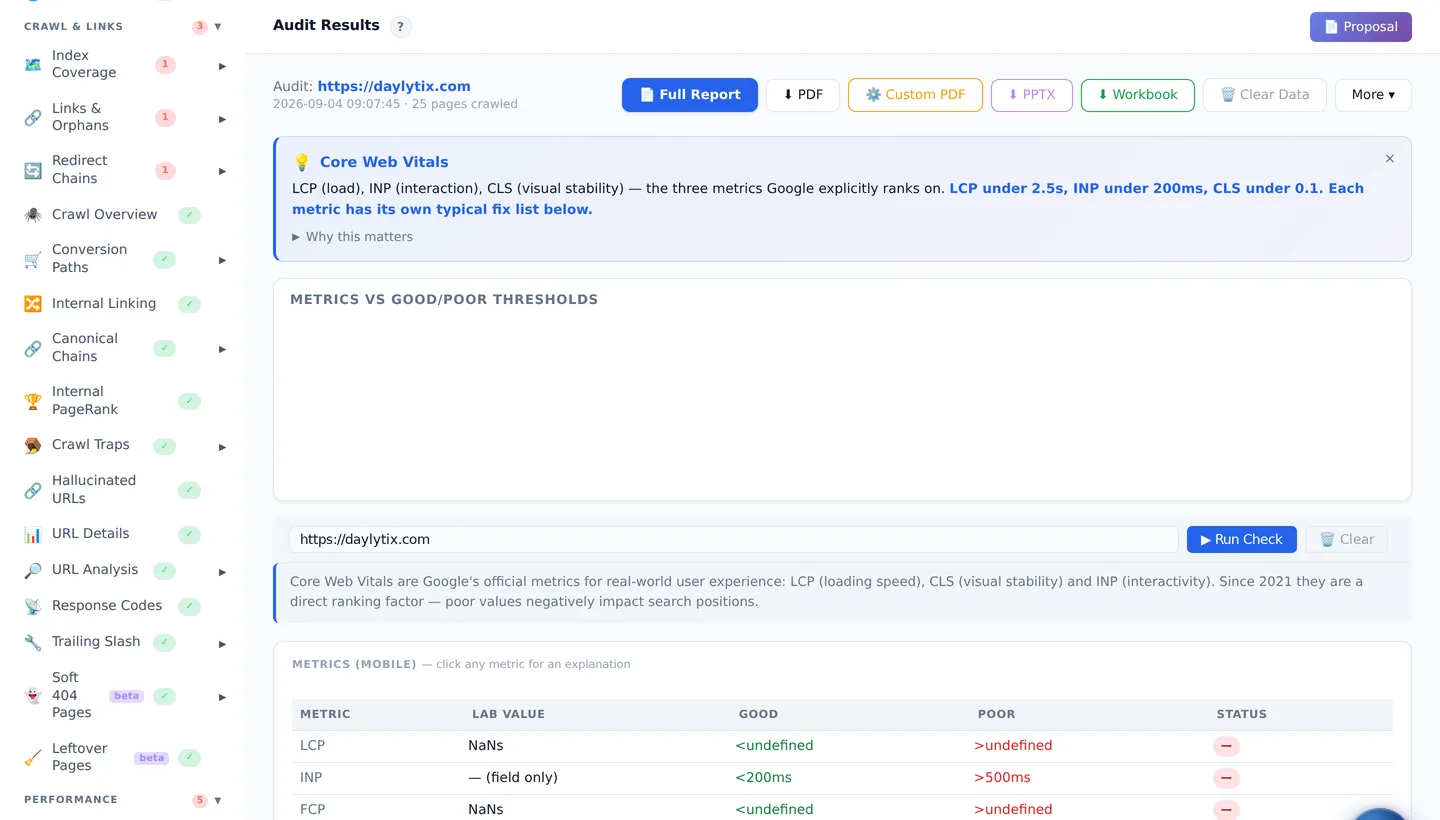Select the Response Codes satellite dish icon

point(33,606)
